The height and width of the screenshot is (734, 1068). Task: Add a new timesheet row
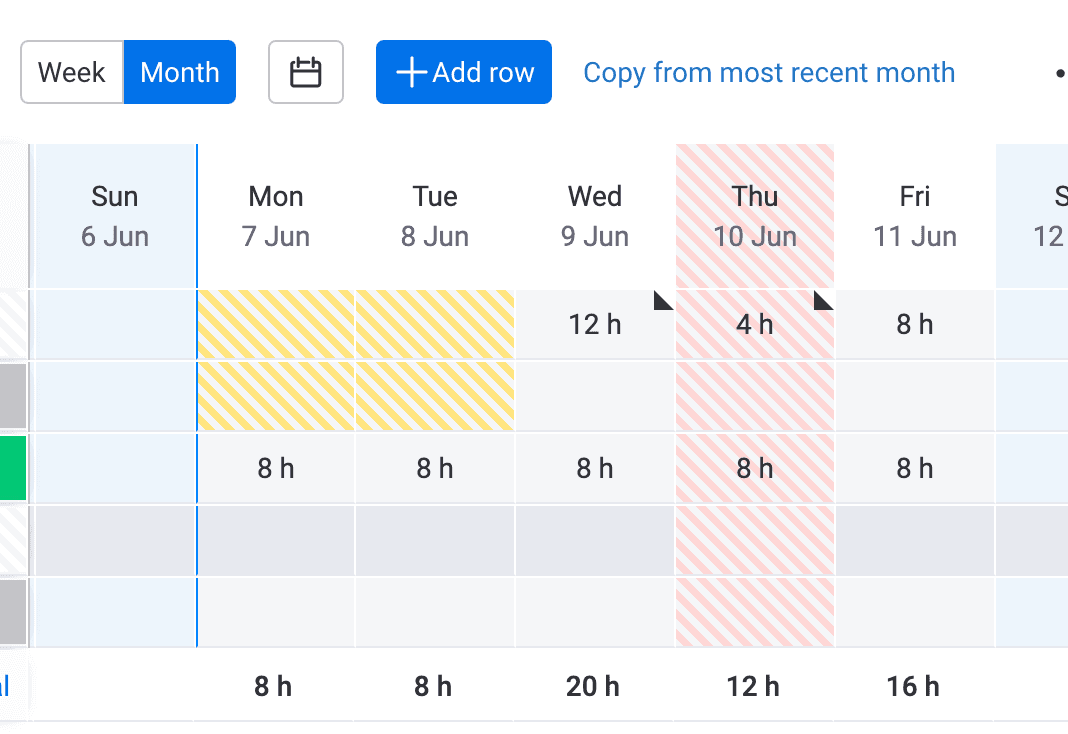point(464,72)
